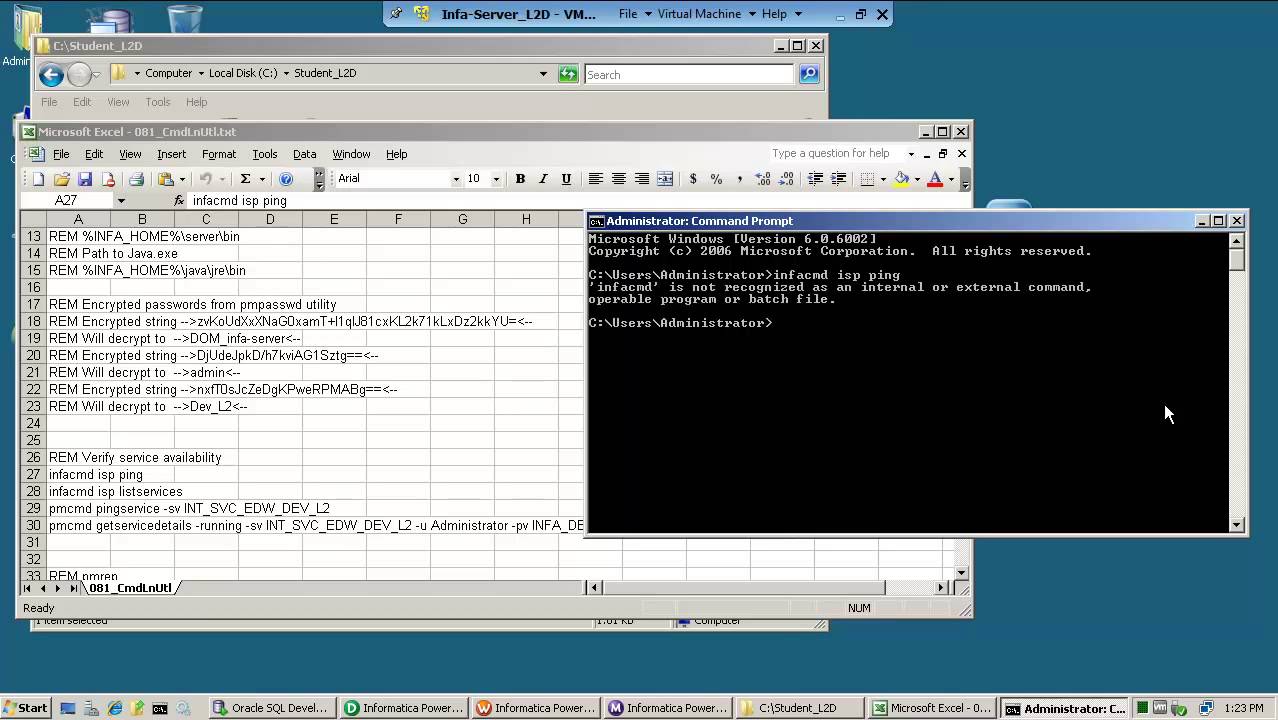Open Excel Help question mark icon

point(286,179)
